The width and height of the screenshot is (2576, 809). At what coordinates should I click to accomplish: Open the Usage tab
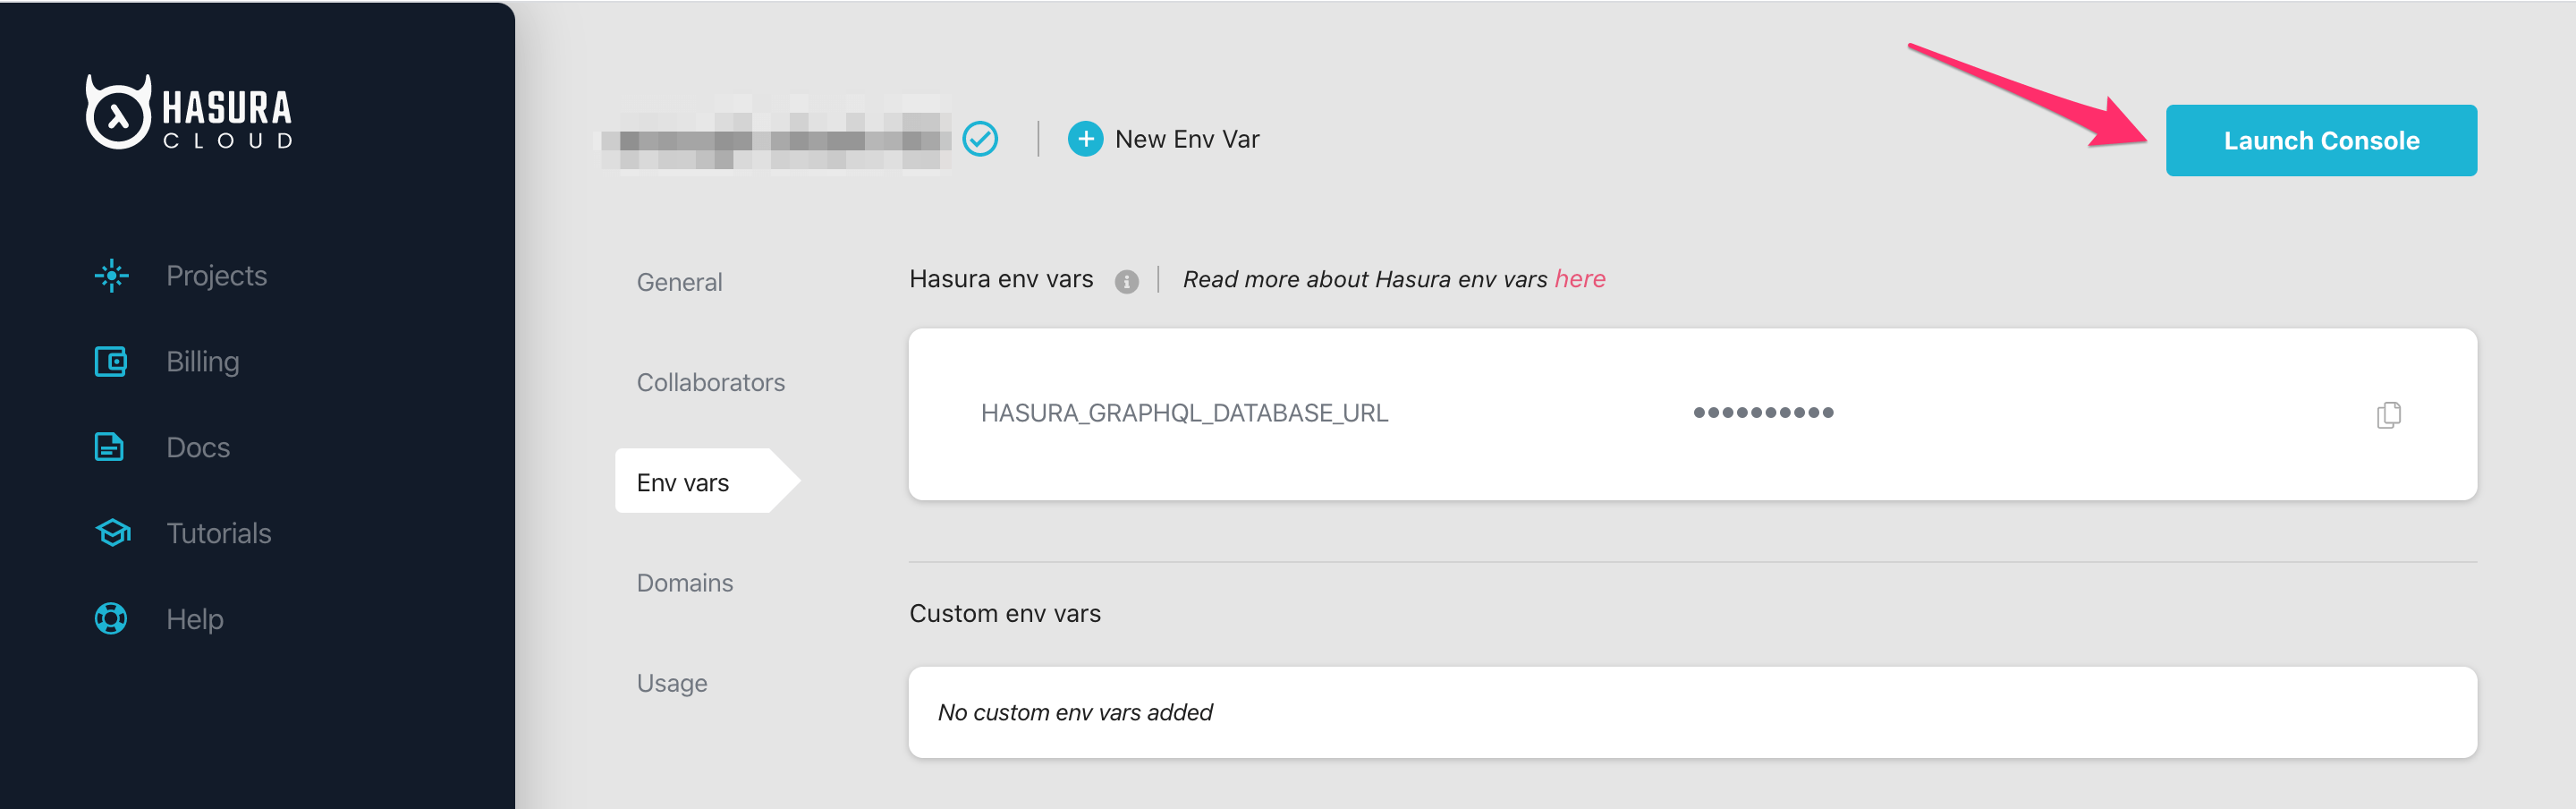[671, 682]
